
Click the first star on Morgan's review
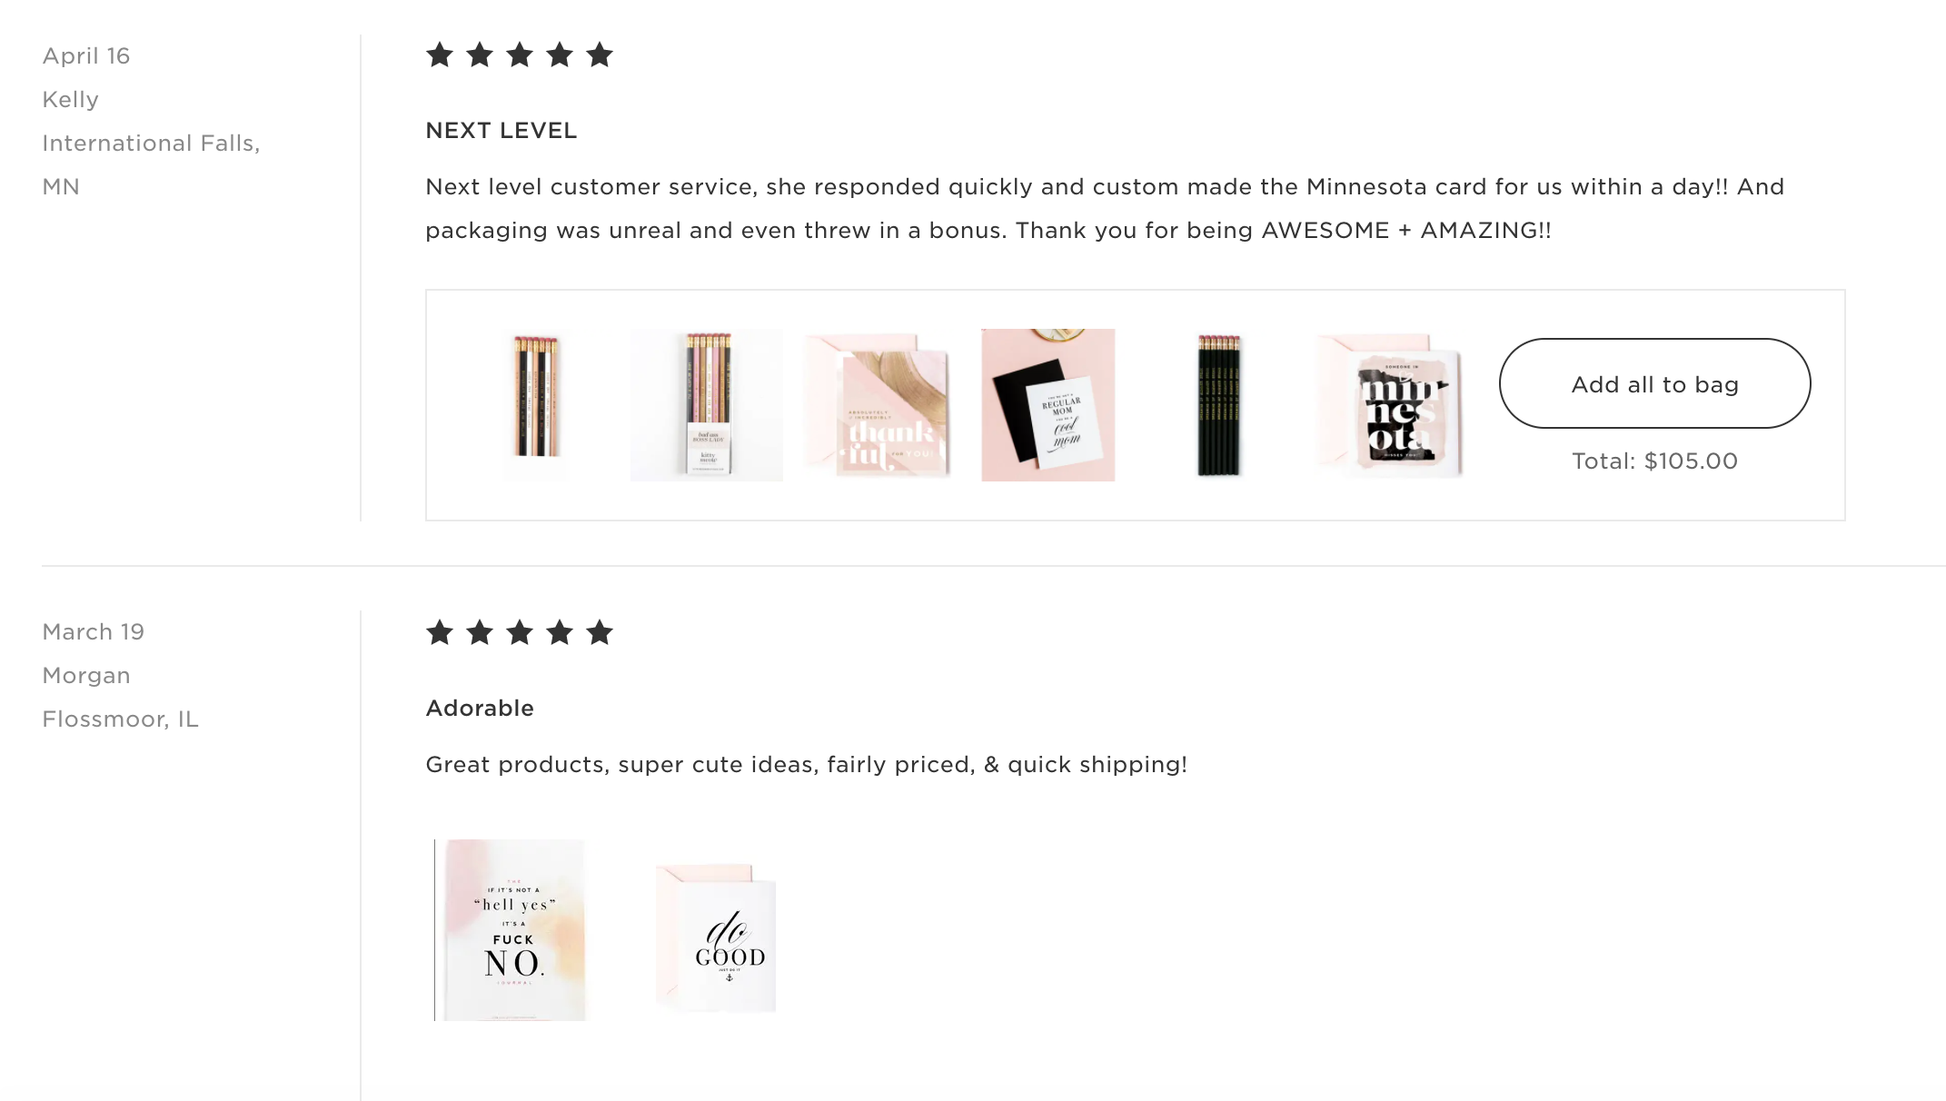[439, 632]
